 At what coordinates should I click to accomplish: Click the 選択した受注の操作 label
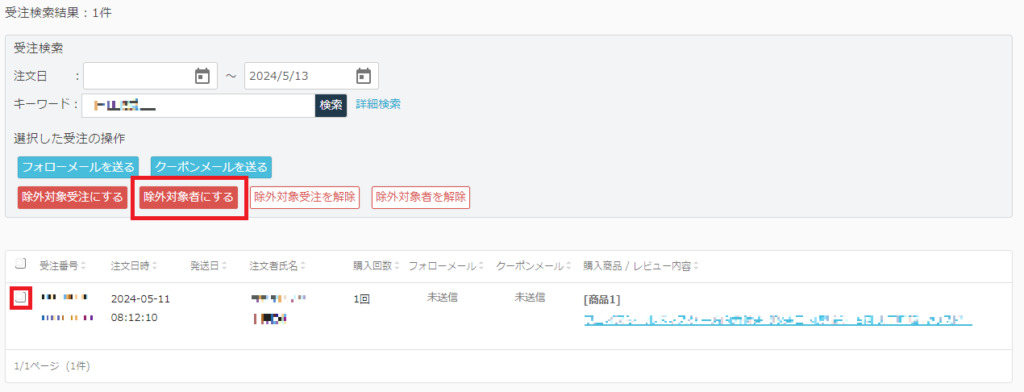click(69, 139)
